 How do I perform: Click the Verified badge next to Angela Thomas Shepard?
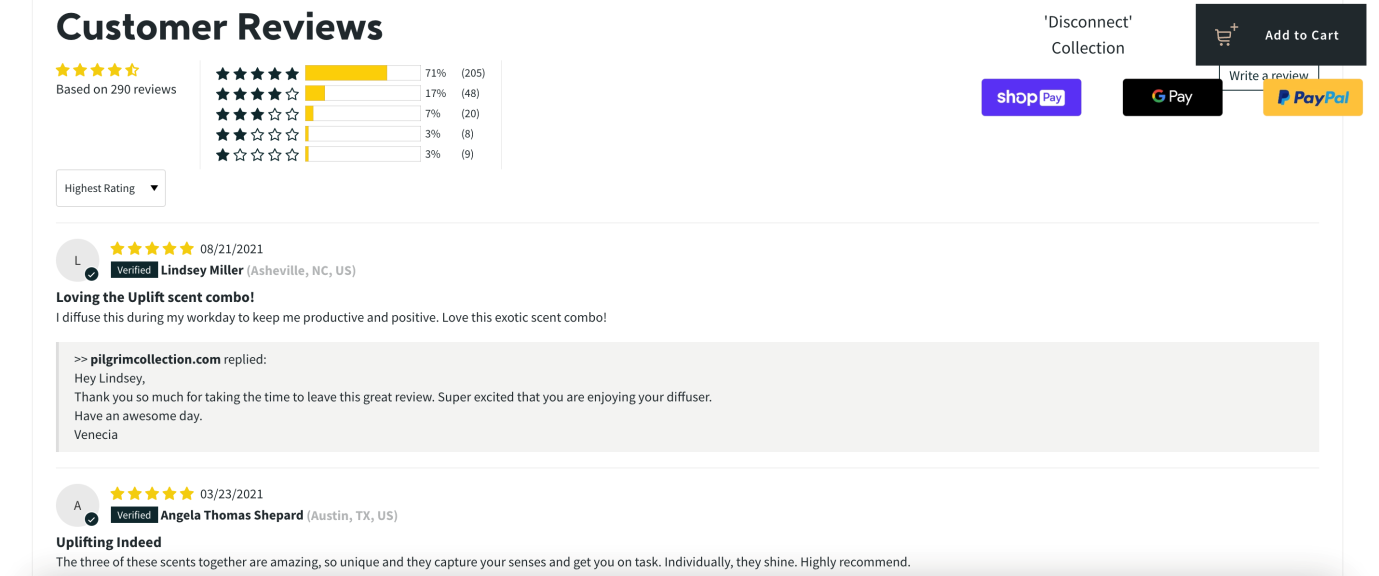(134, 515)
